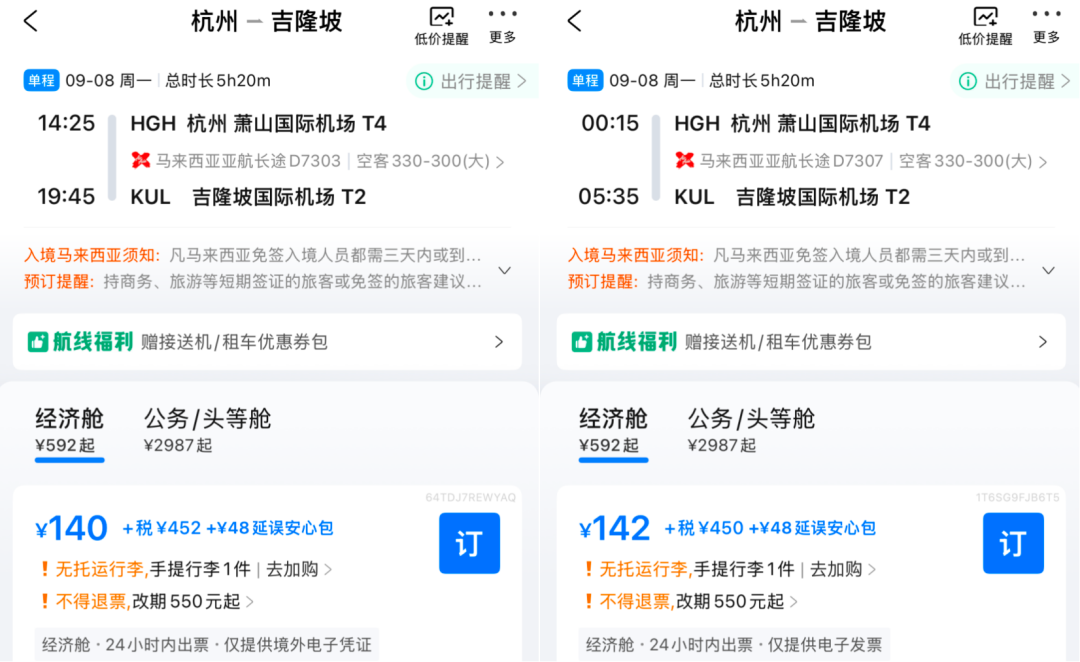Tap the 航线福利 gift icon on right screen
This screenshot has height=662, width=1080.
pyautogui.click(x=583, y=341)
